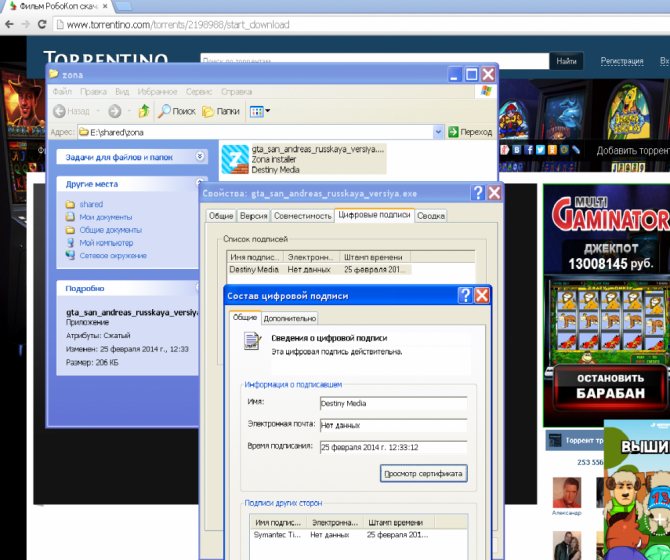Collapse the file and folder tasks panel
Viewport: 670px width, 560px height.
click(x=200, y=157)
